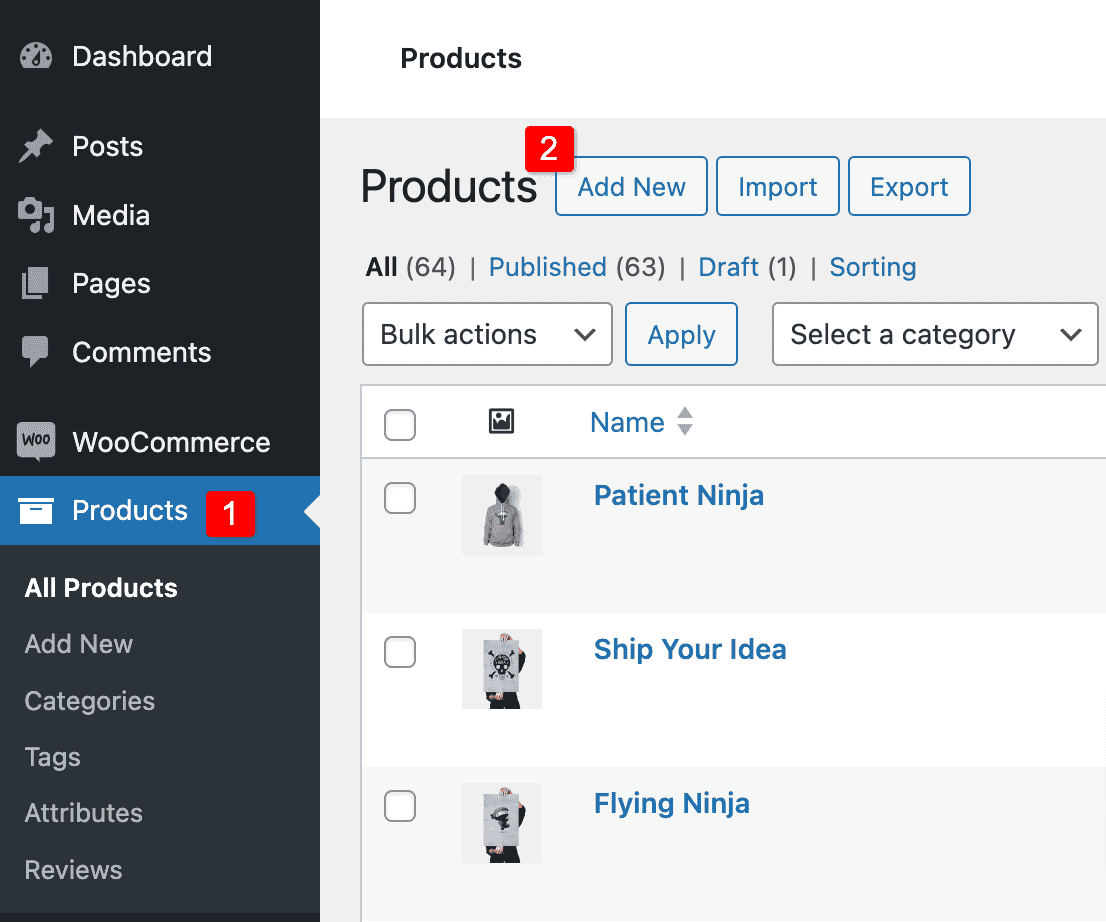Open the Dashboard via its gauge icon
Screen dimensions: 1106x922
click(35, 56)
